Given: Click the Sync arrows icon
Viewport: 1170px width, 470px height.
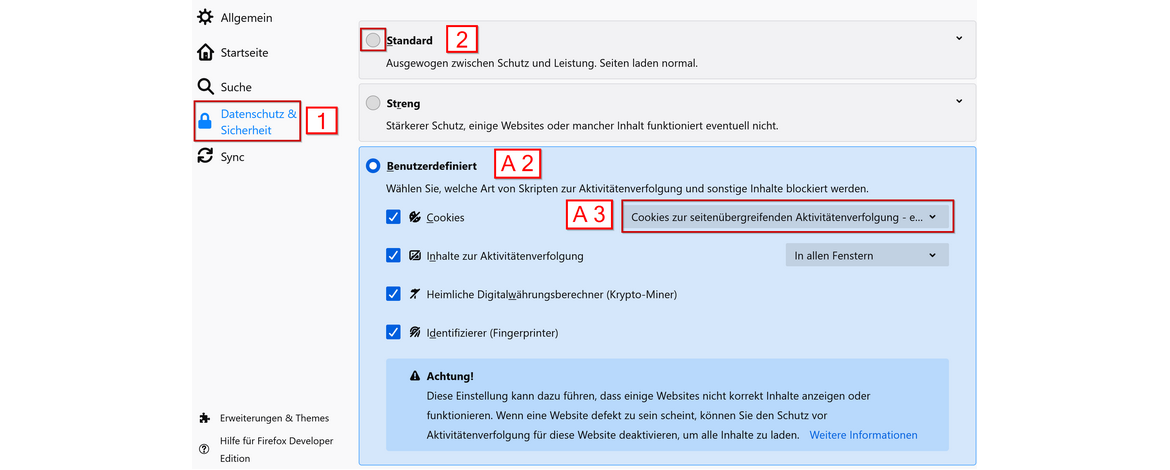Looking at the screenshot, I should pos(205,157).
